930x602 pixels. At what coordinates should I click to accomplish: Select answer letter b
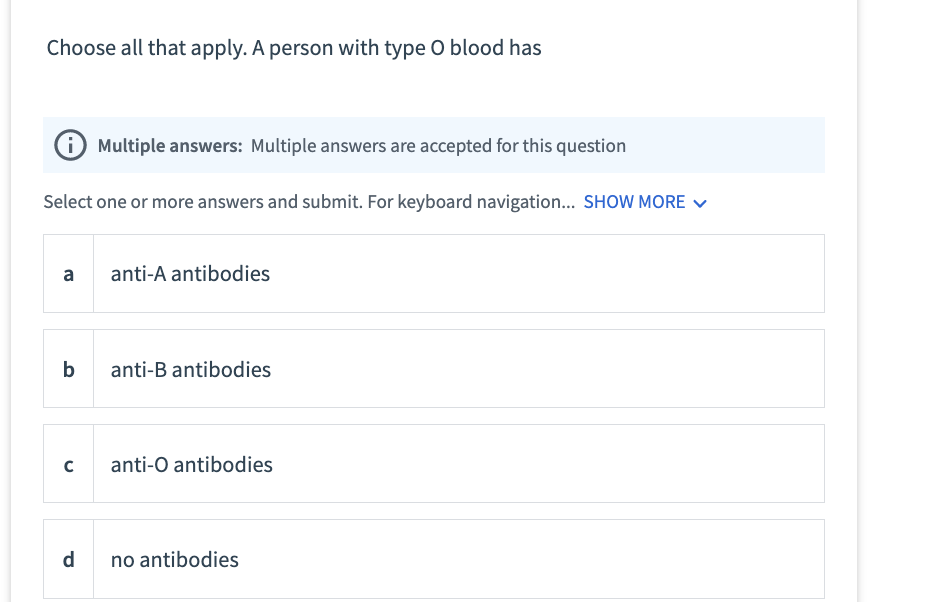click(x=68, y=369)
